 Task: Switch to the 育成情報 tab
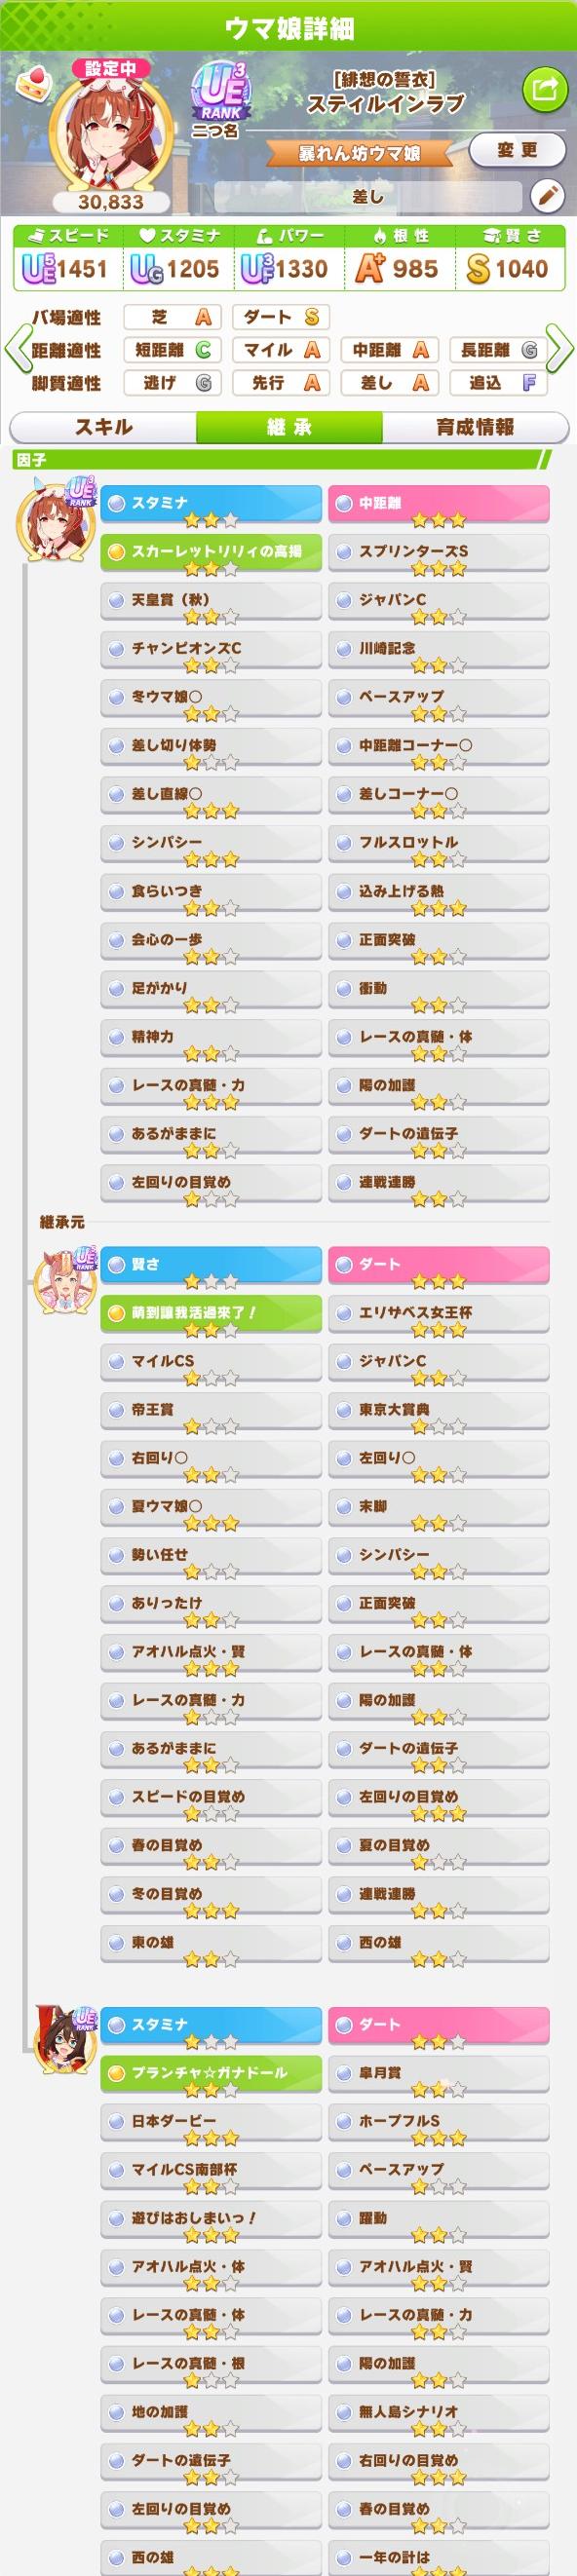coord(475,427)
